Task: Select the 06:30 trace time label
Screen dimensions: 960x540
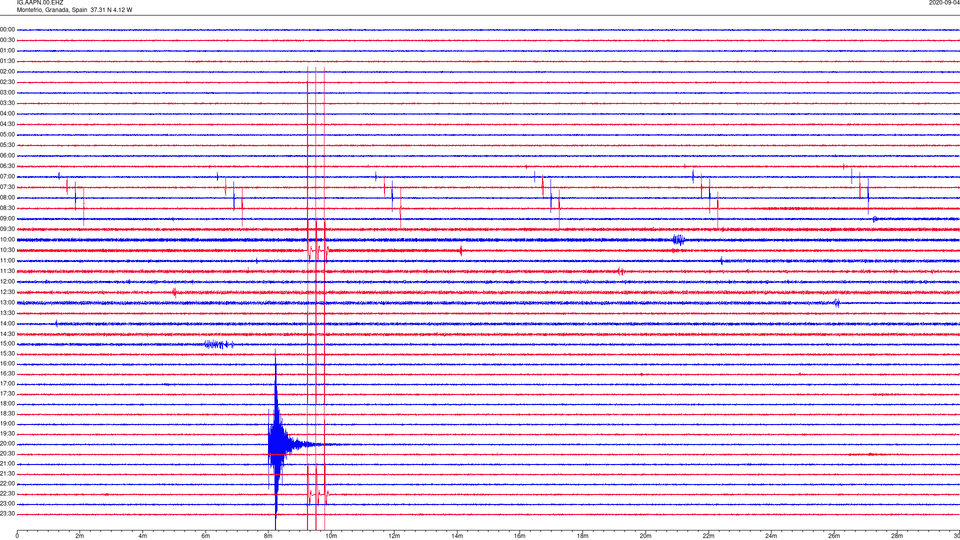Action: [x=7, y=166]
